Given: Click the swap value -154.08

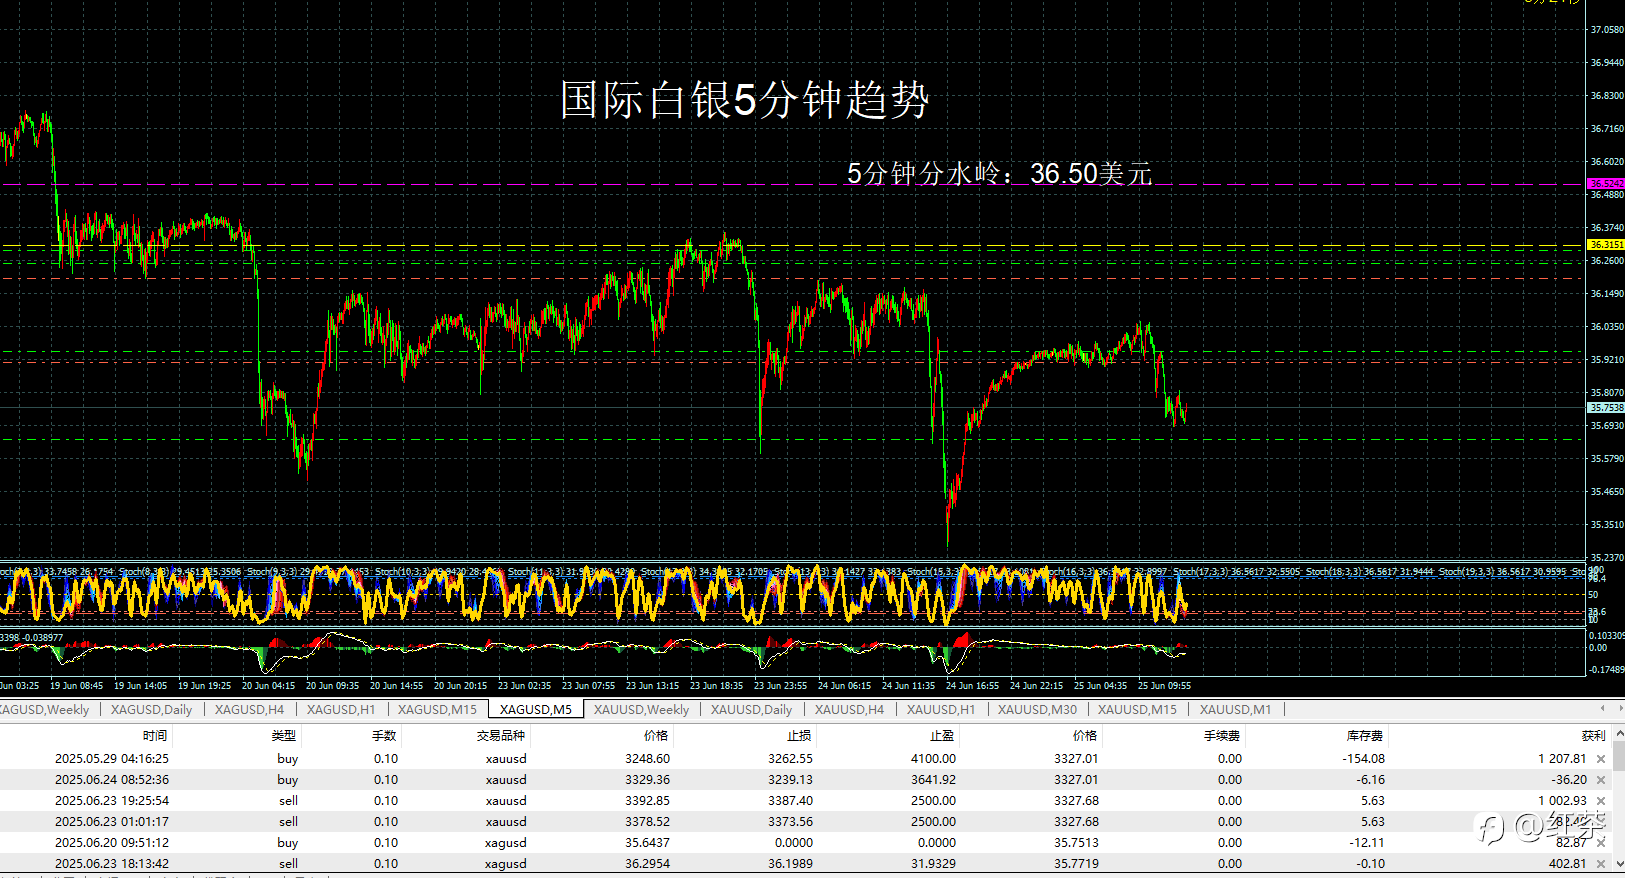Looking at the screenshot, I should [x=1364, y=759].
